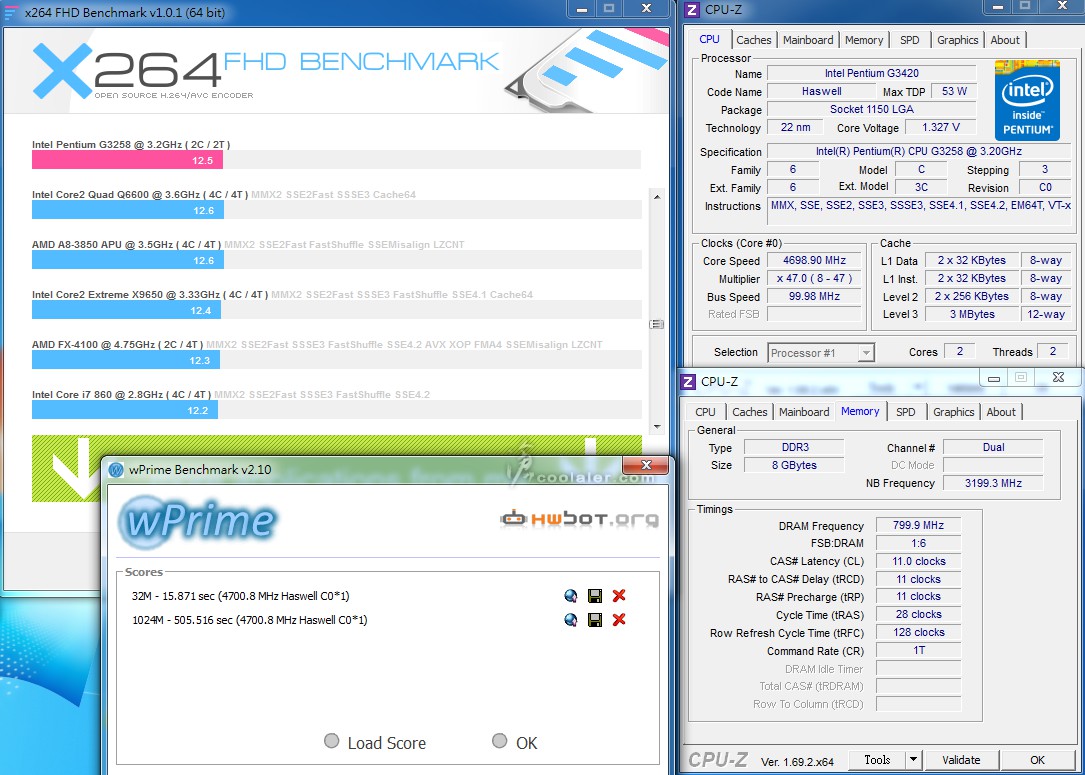Click the upper CPU-Z window title icon
The width and height of the screenshot is (1085, 775).
click(x=691, y=10)
